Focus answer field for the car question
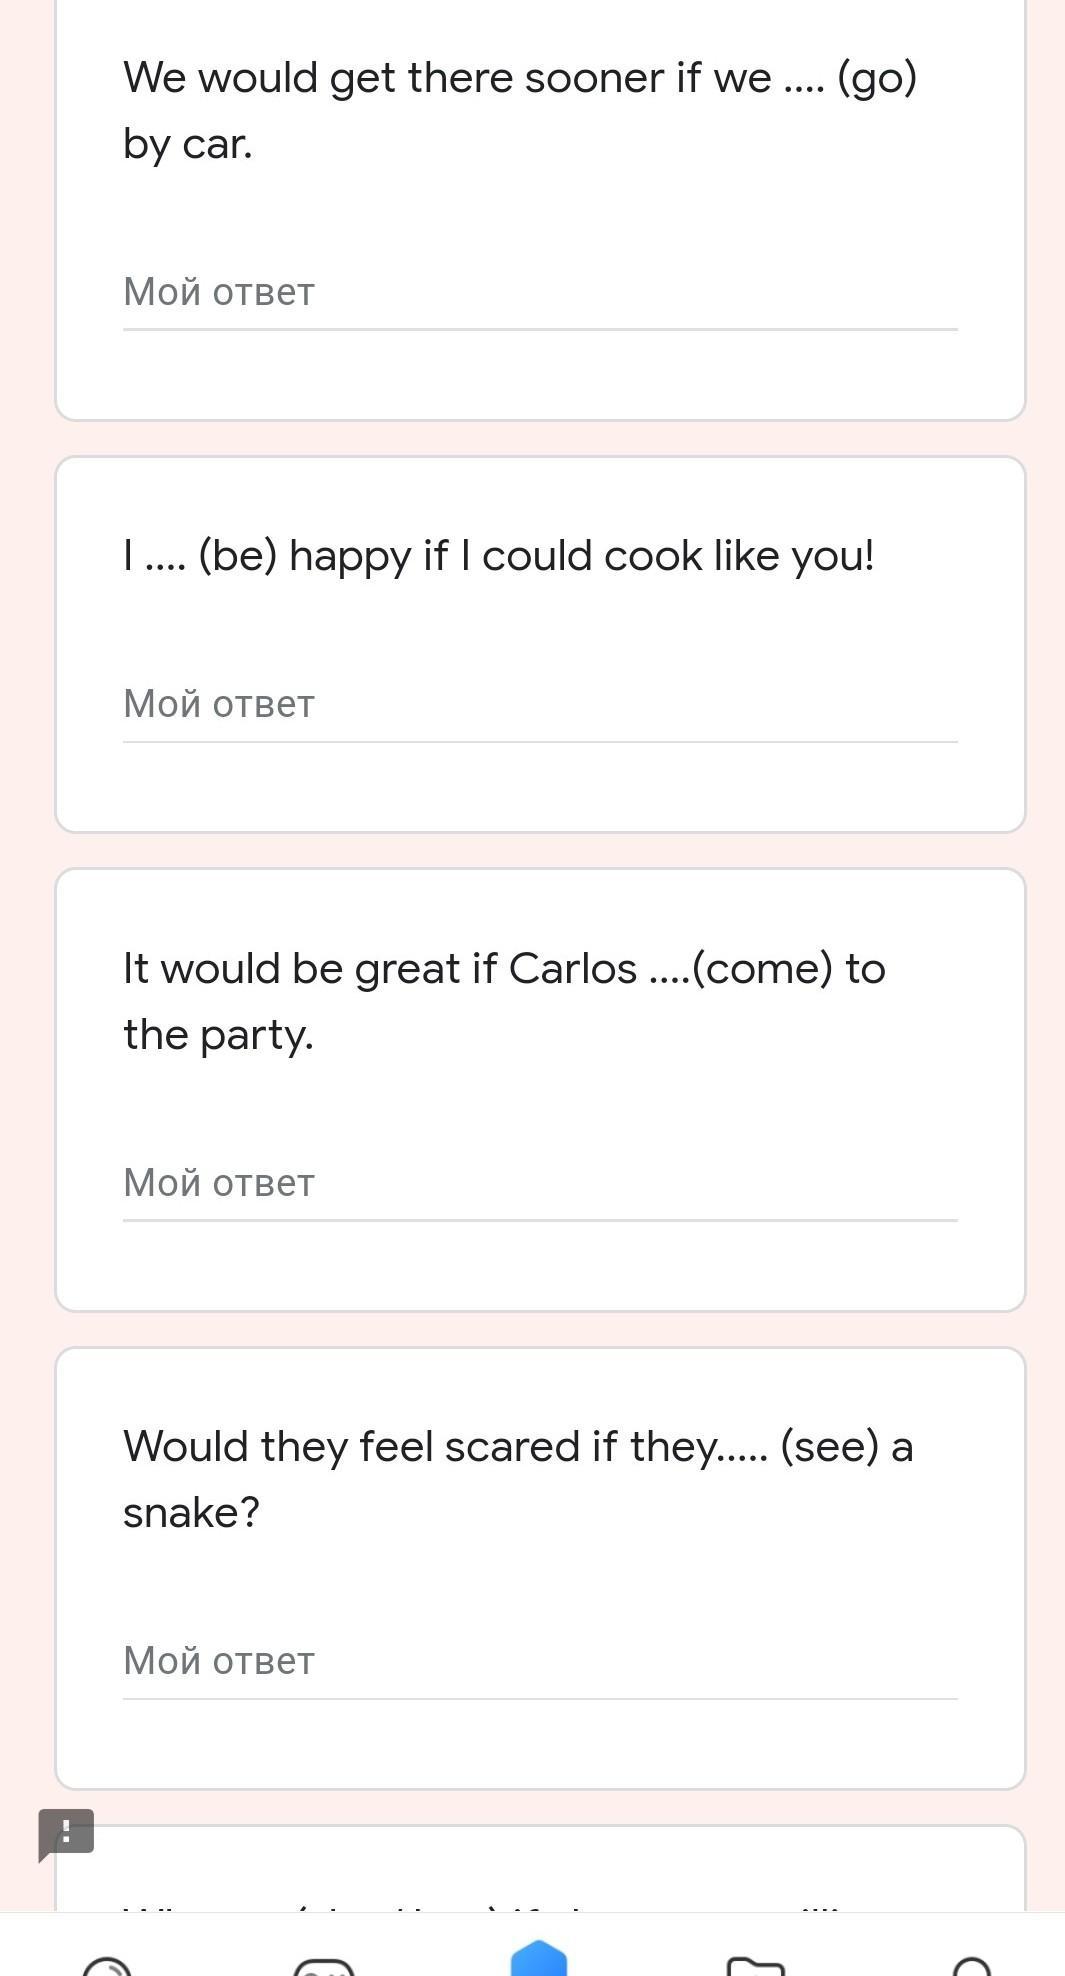The height and width of the screenshot is (1976, 1065). 540,294
